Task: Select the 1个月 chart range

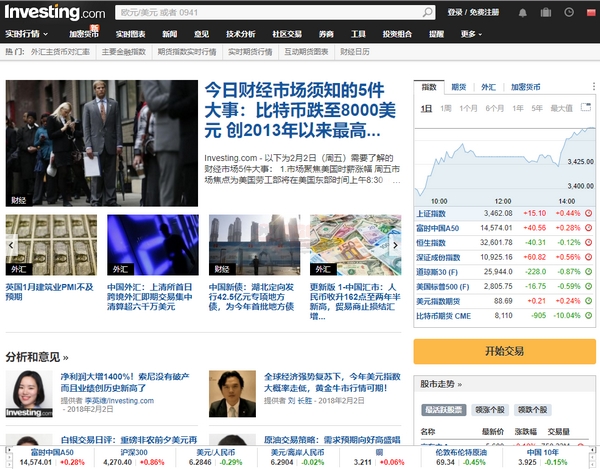Action: pyautogui.click(x=468, y=109)
